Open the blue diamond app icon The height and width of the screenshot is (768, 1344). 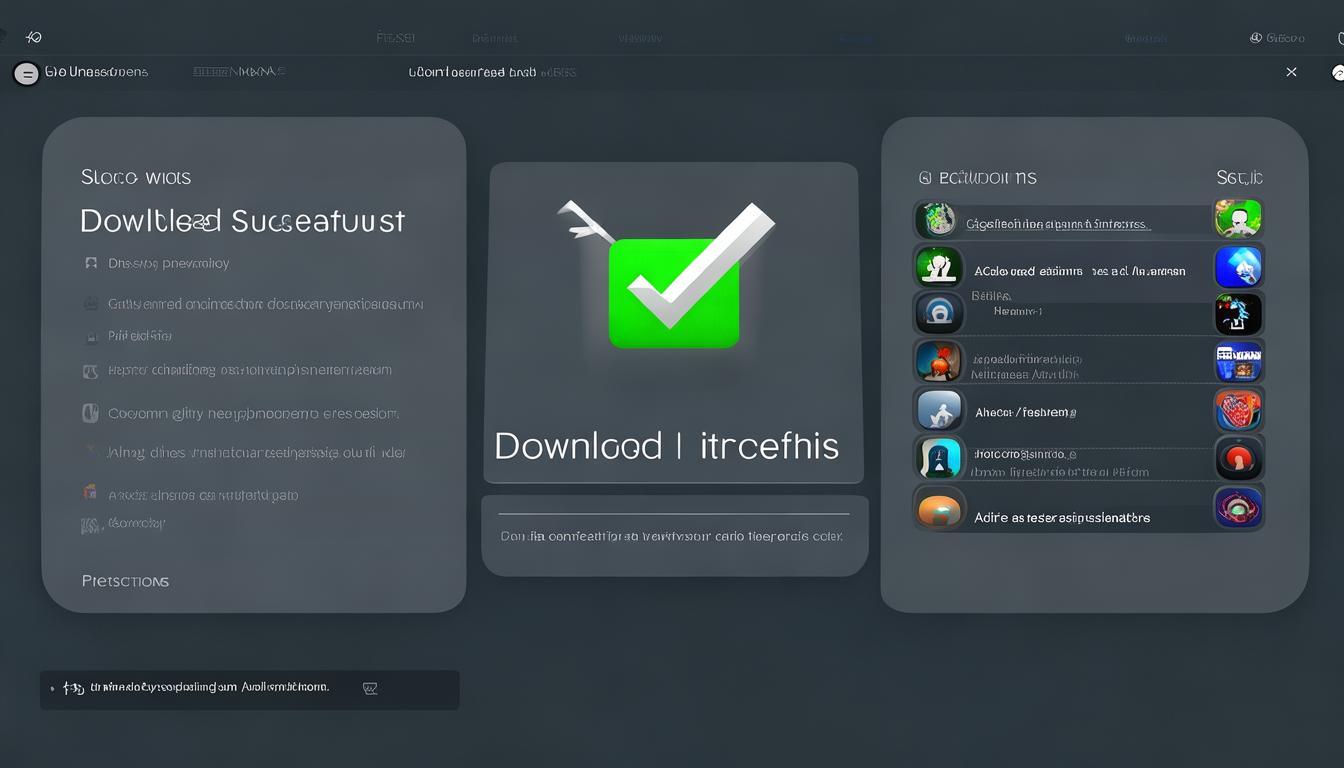click(x=1238, y=267)
